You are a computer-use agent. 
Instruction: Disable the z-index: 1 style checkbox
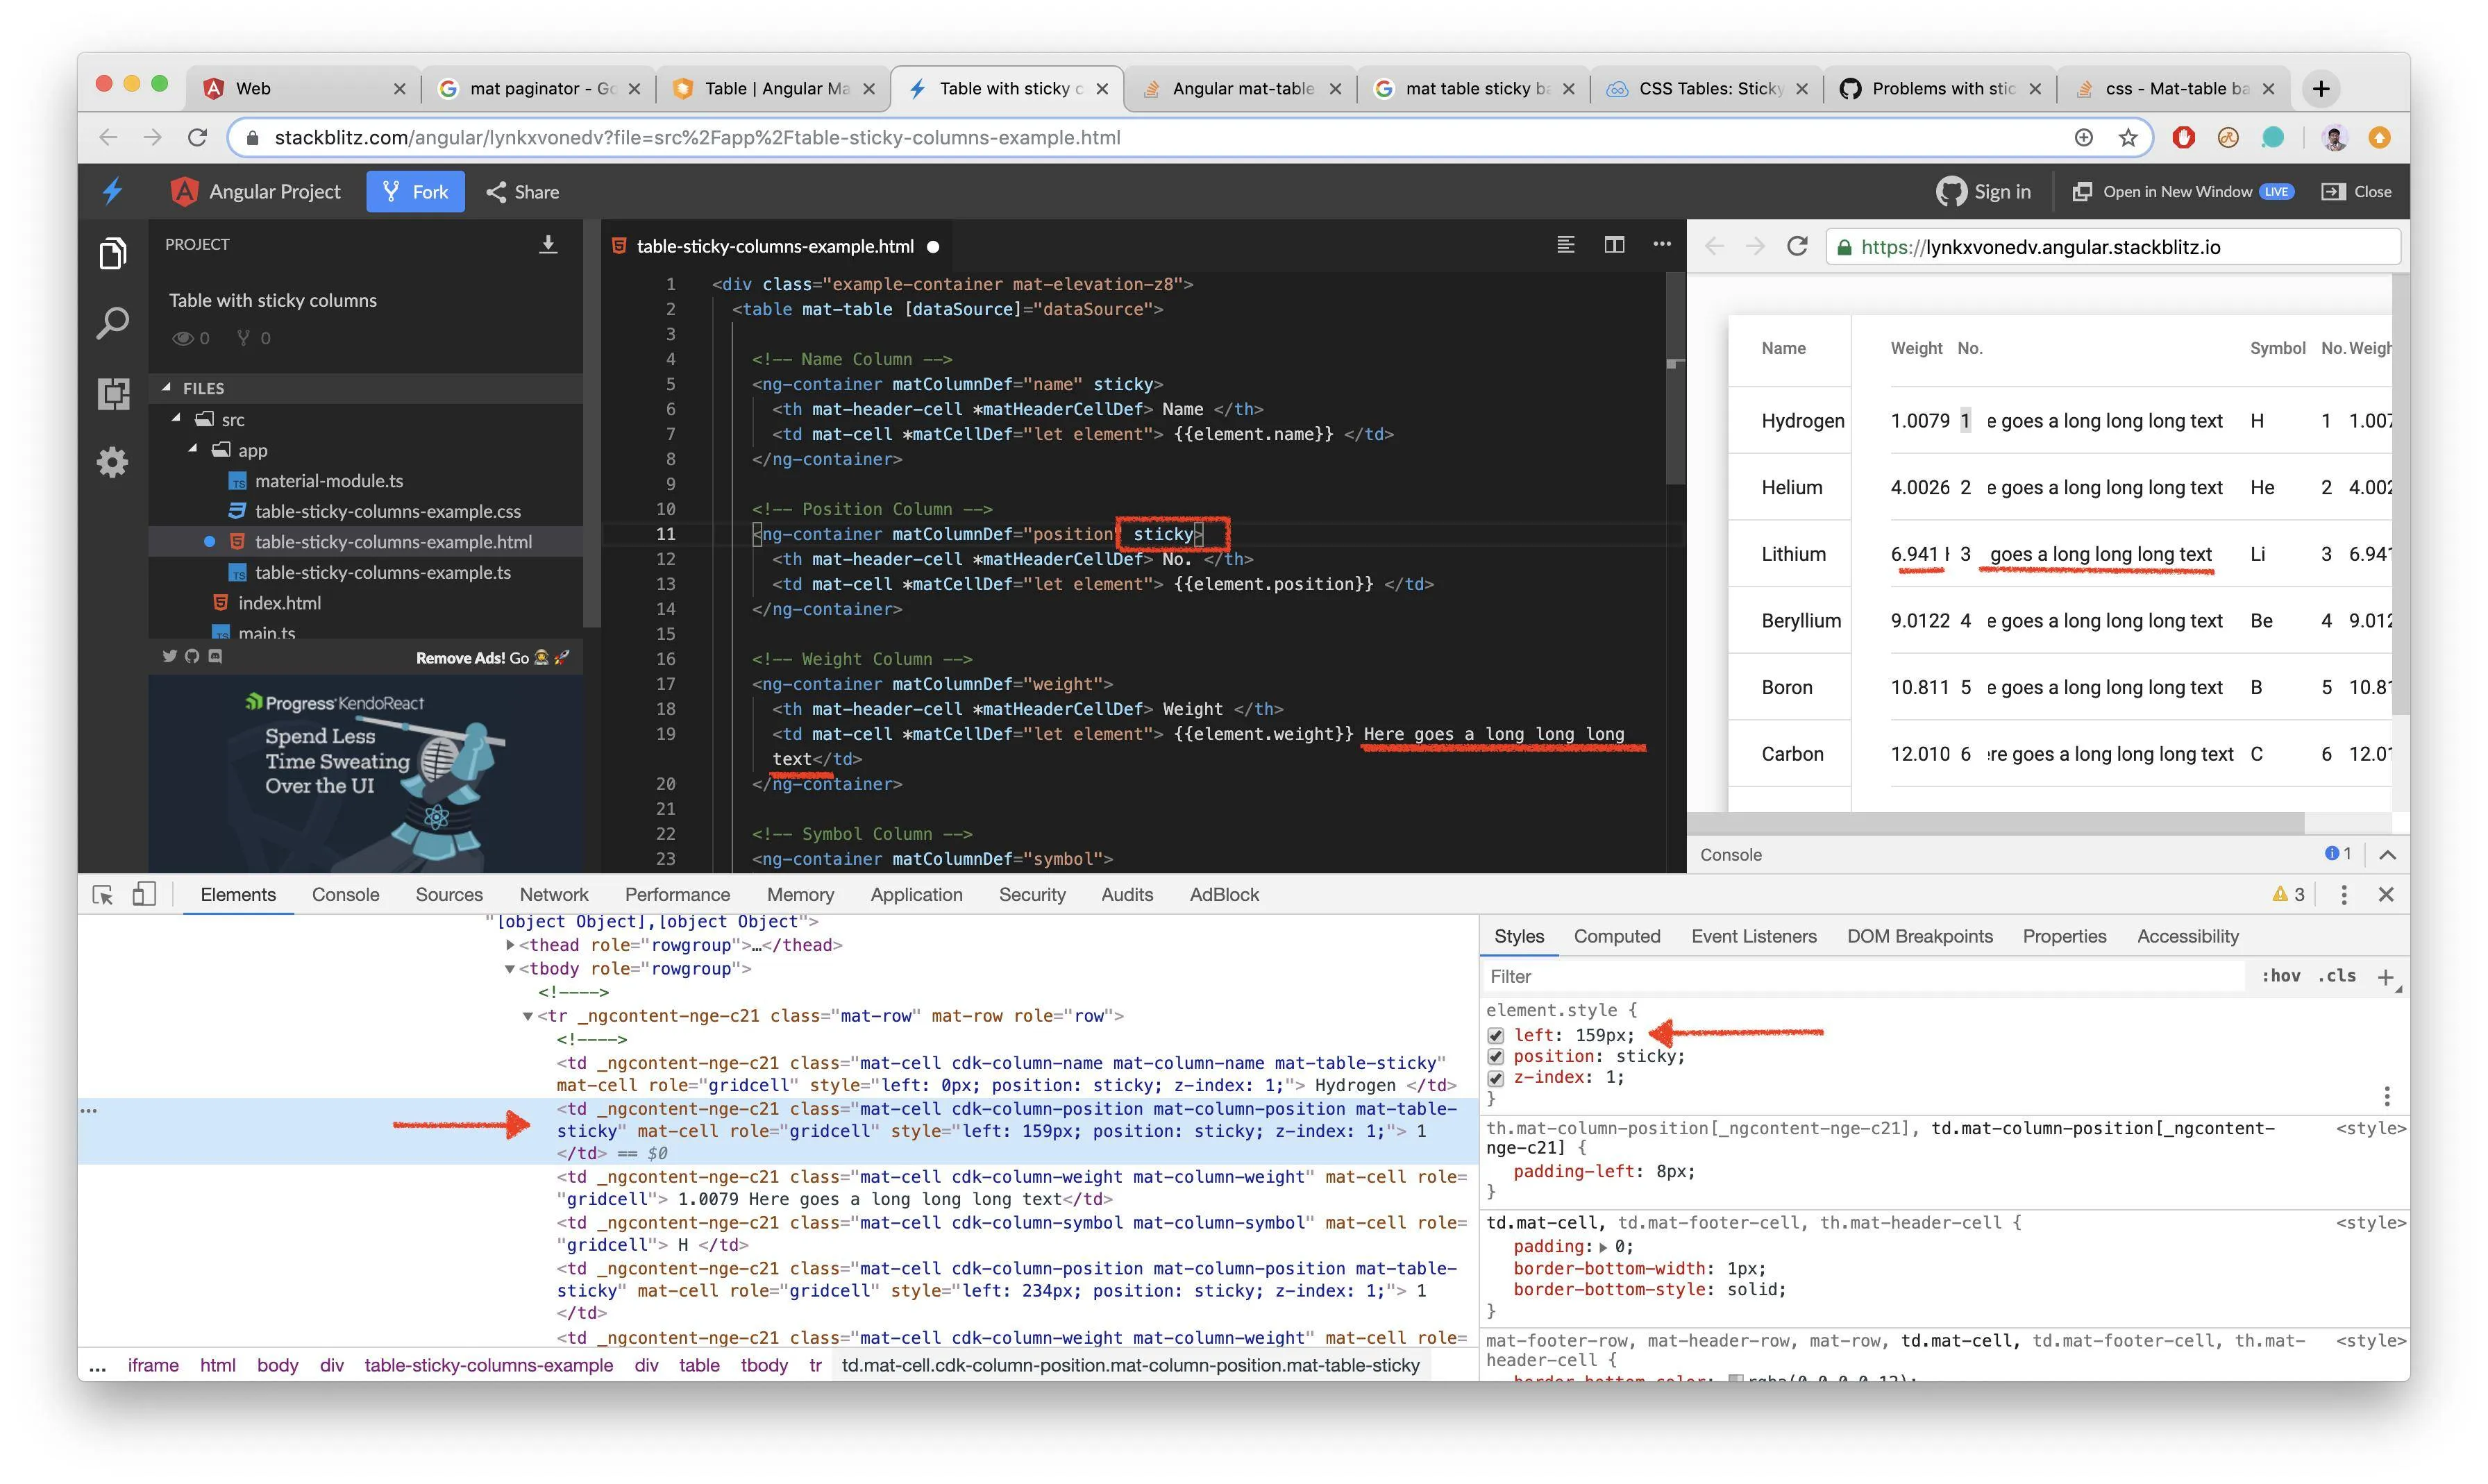click(1496, 1078)
